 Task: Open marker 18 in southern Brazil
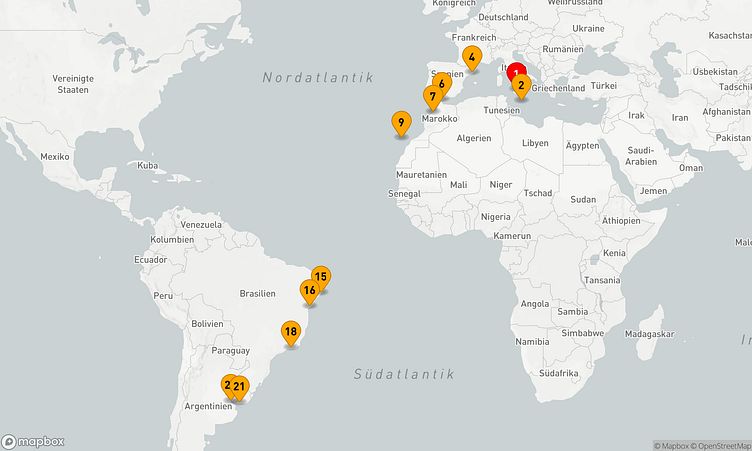click(291, 332)
